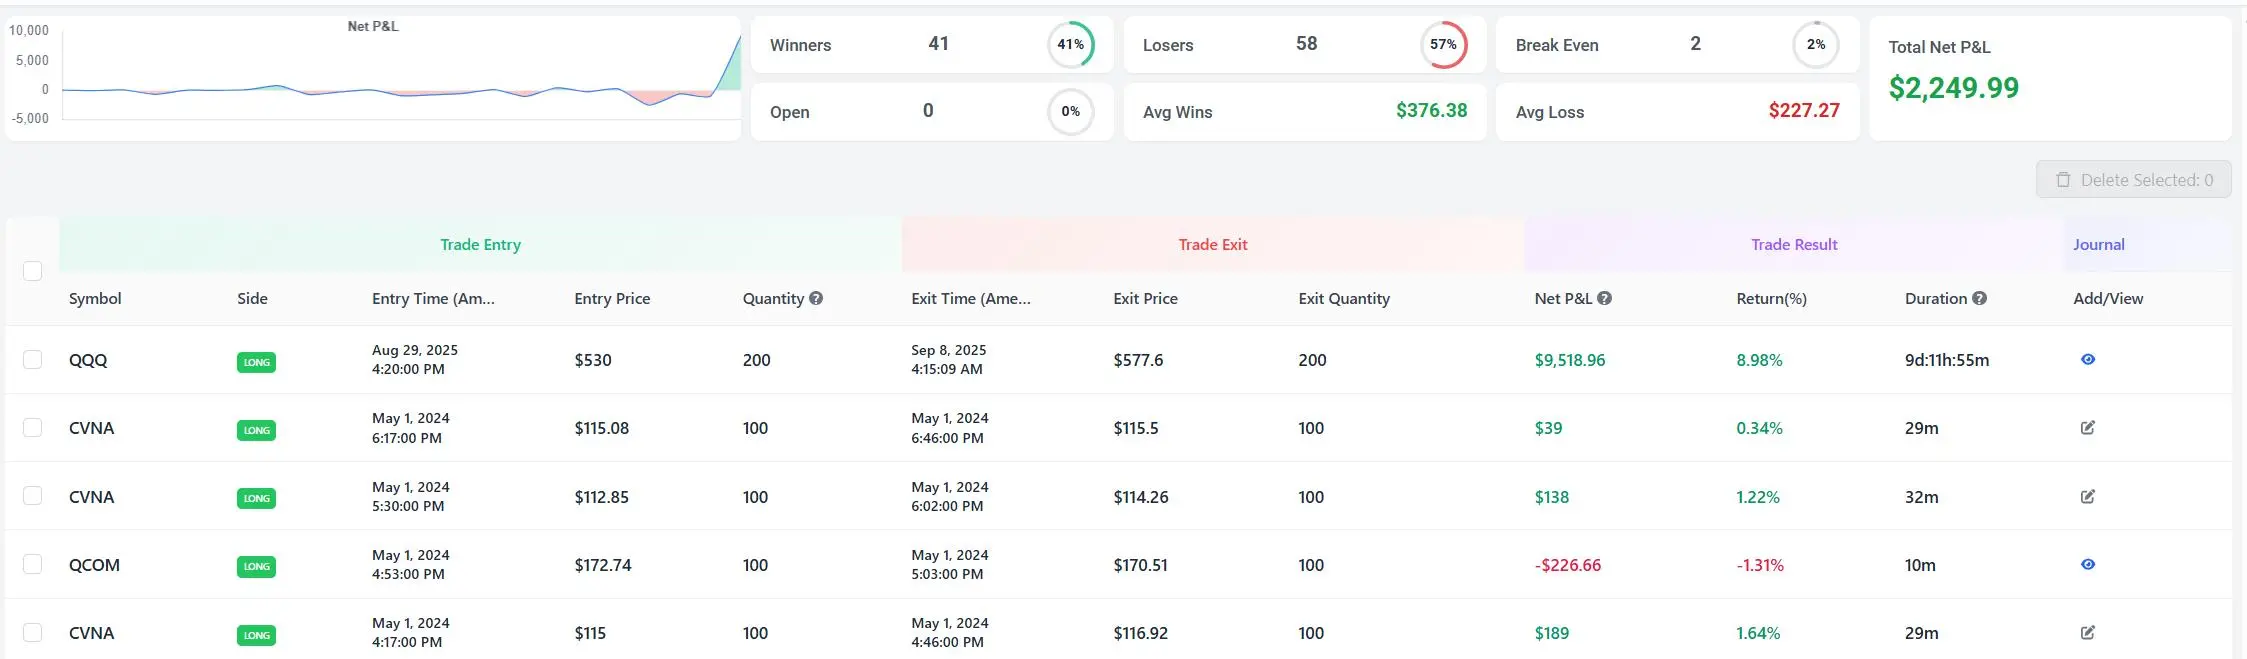2247x659 pixels.
Task: Check the checkbox on the QCOM row
Action: [x=33, y=563]
